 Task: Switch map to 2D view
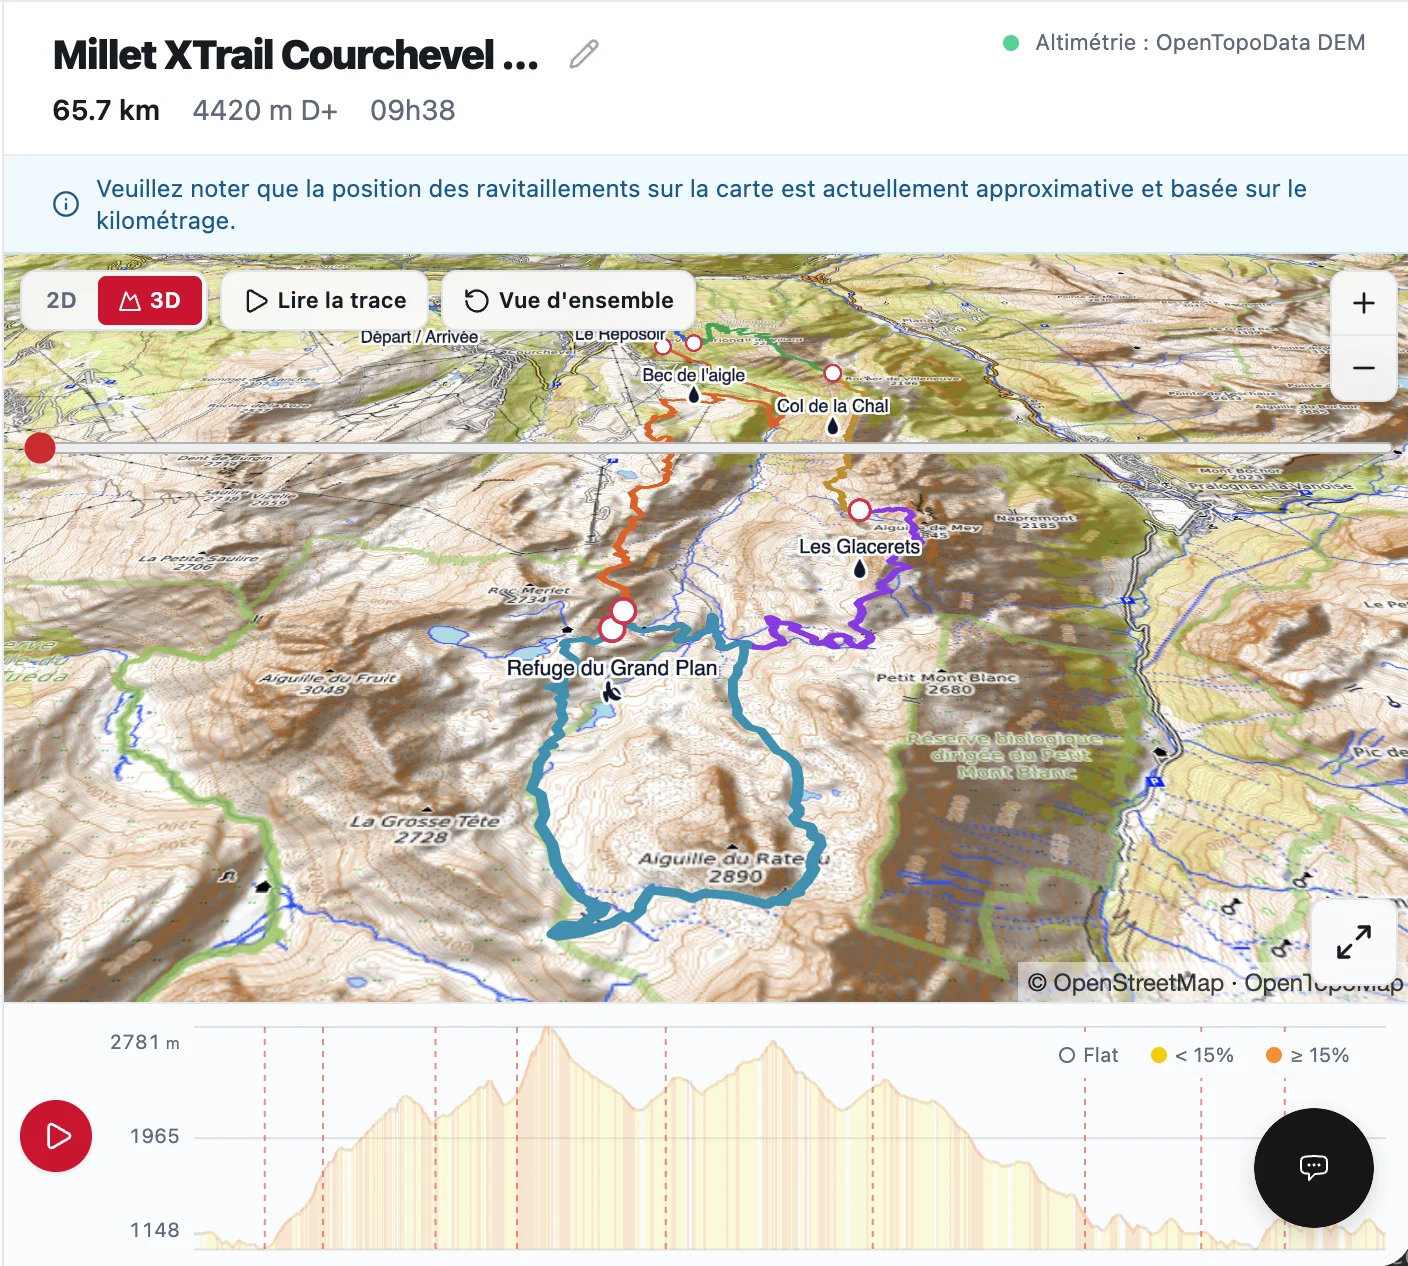[x=61, y=300]
